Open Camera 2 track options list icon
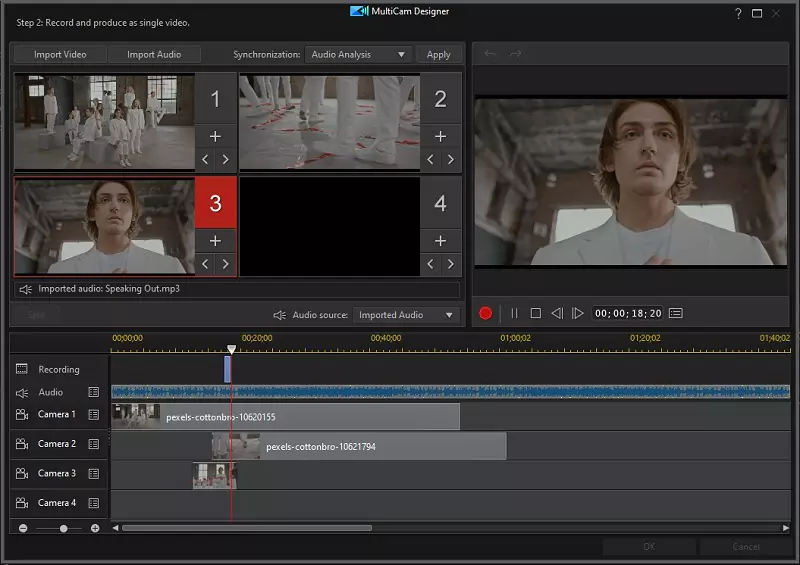The image size is (800, 565). [93, 444]
